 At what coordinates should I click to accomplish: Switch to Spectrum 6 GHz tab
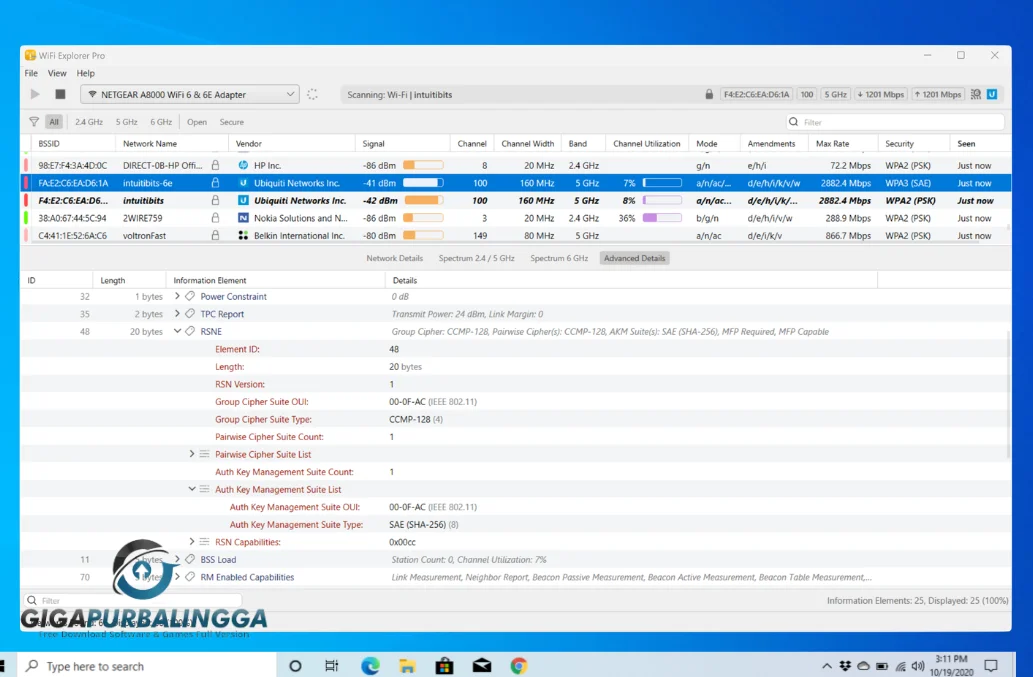click(x=559, y=258)
